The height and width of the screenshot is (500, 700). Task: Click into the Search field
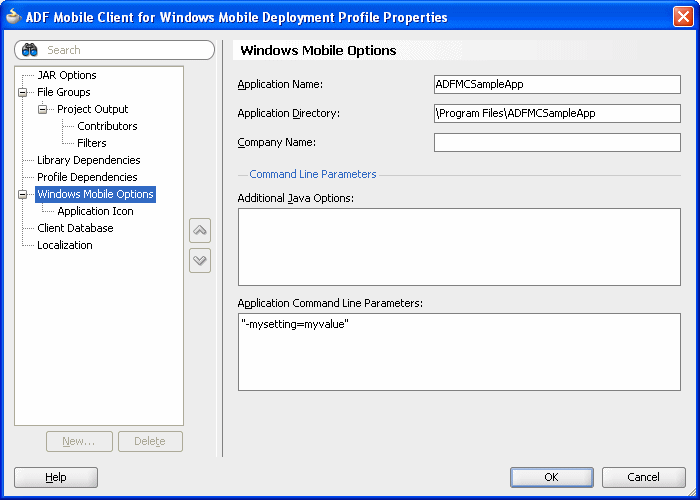pyautogui.click(x=114, y=50)
